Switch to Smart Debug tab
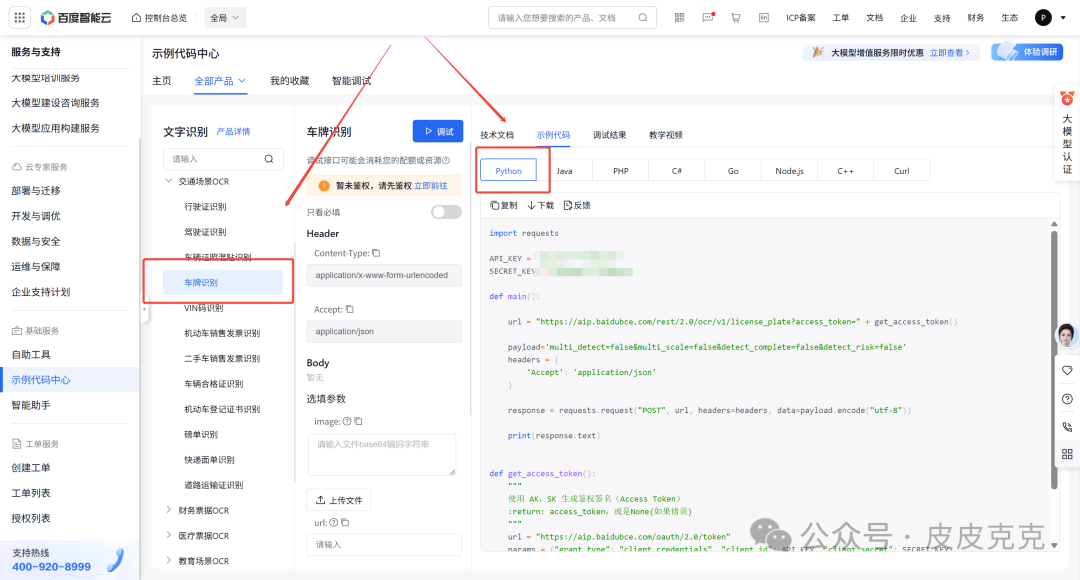 pos(351,81)
